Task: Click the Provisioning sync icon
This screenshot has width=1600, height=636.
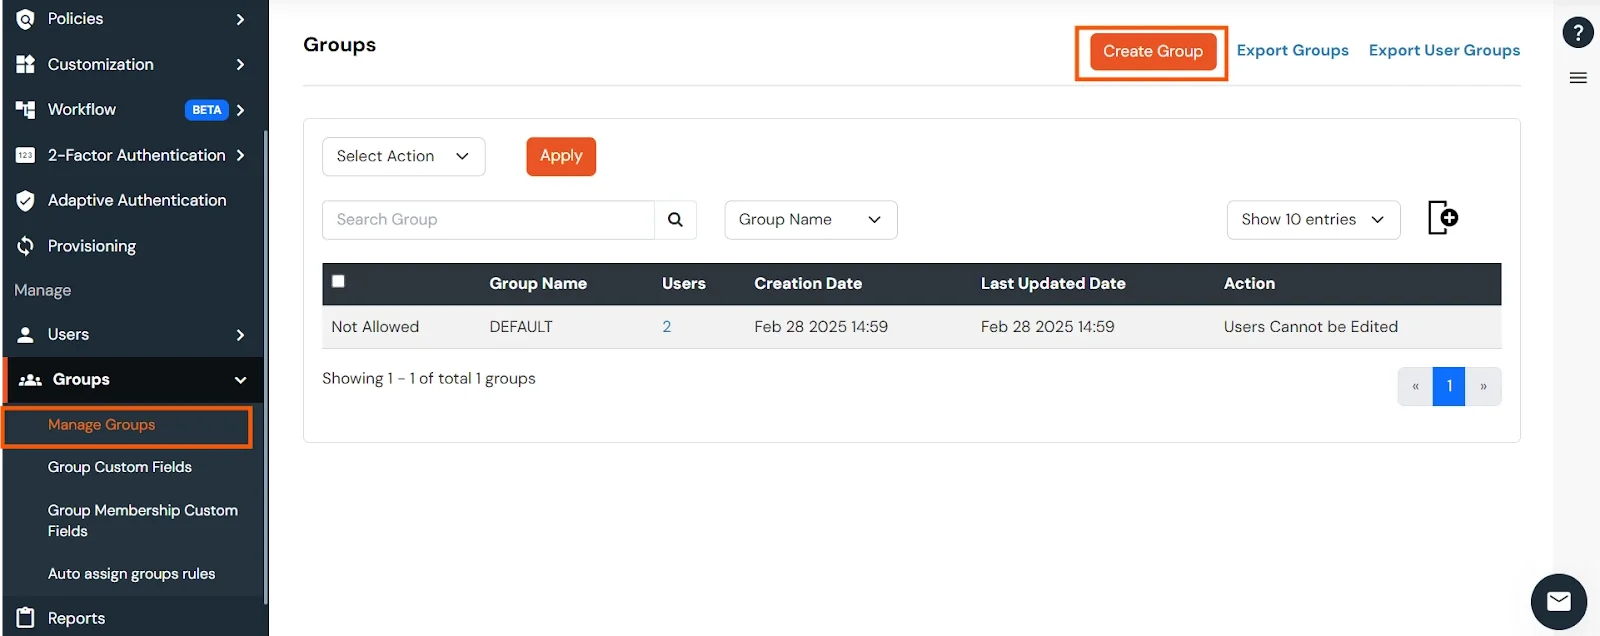Action: 26,246
